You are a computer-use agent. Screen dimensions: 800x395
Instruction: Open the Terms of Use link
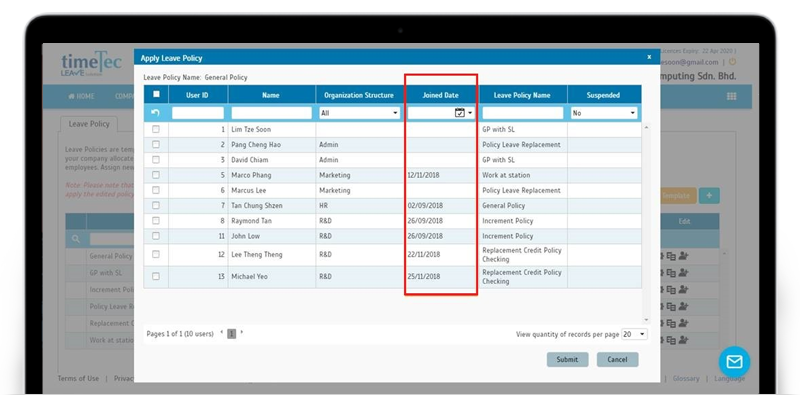pyautogui.click(x=78, y=378)
